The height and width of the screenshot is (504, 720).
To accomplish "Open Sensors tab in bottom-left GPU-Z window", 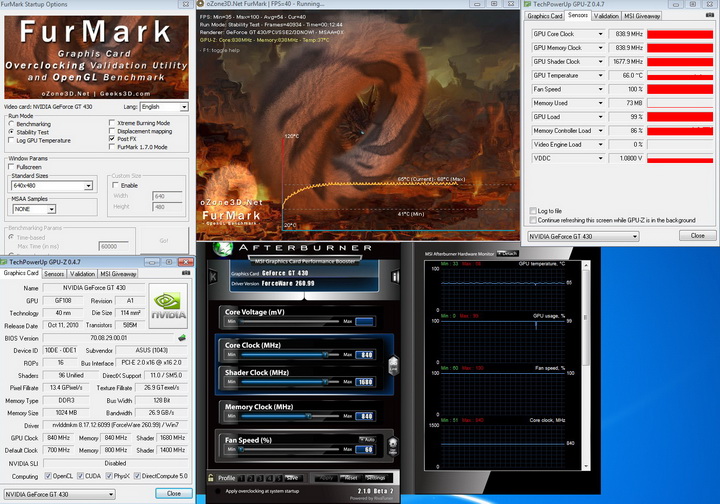I will click(54, 273).
